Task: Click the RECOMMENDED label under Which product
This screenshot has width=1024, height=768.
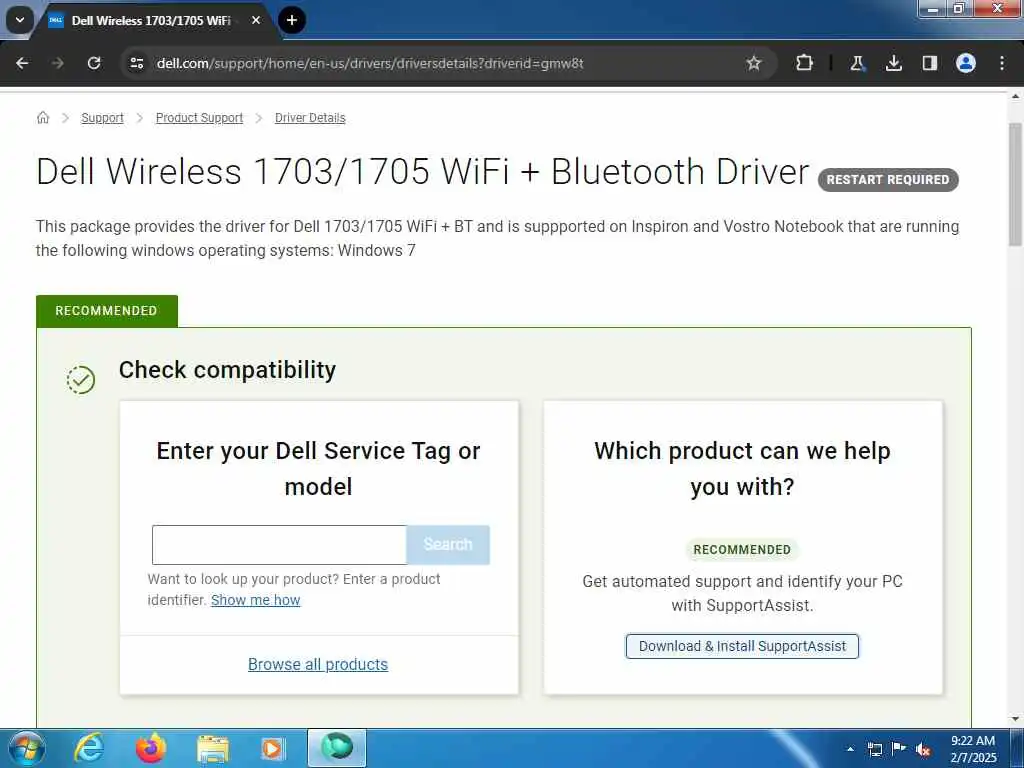Action: point(742,549)
